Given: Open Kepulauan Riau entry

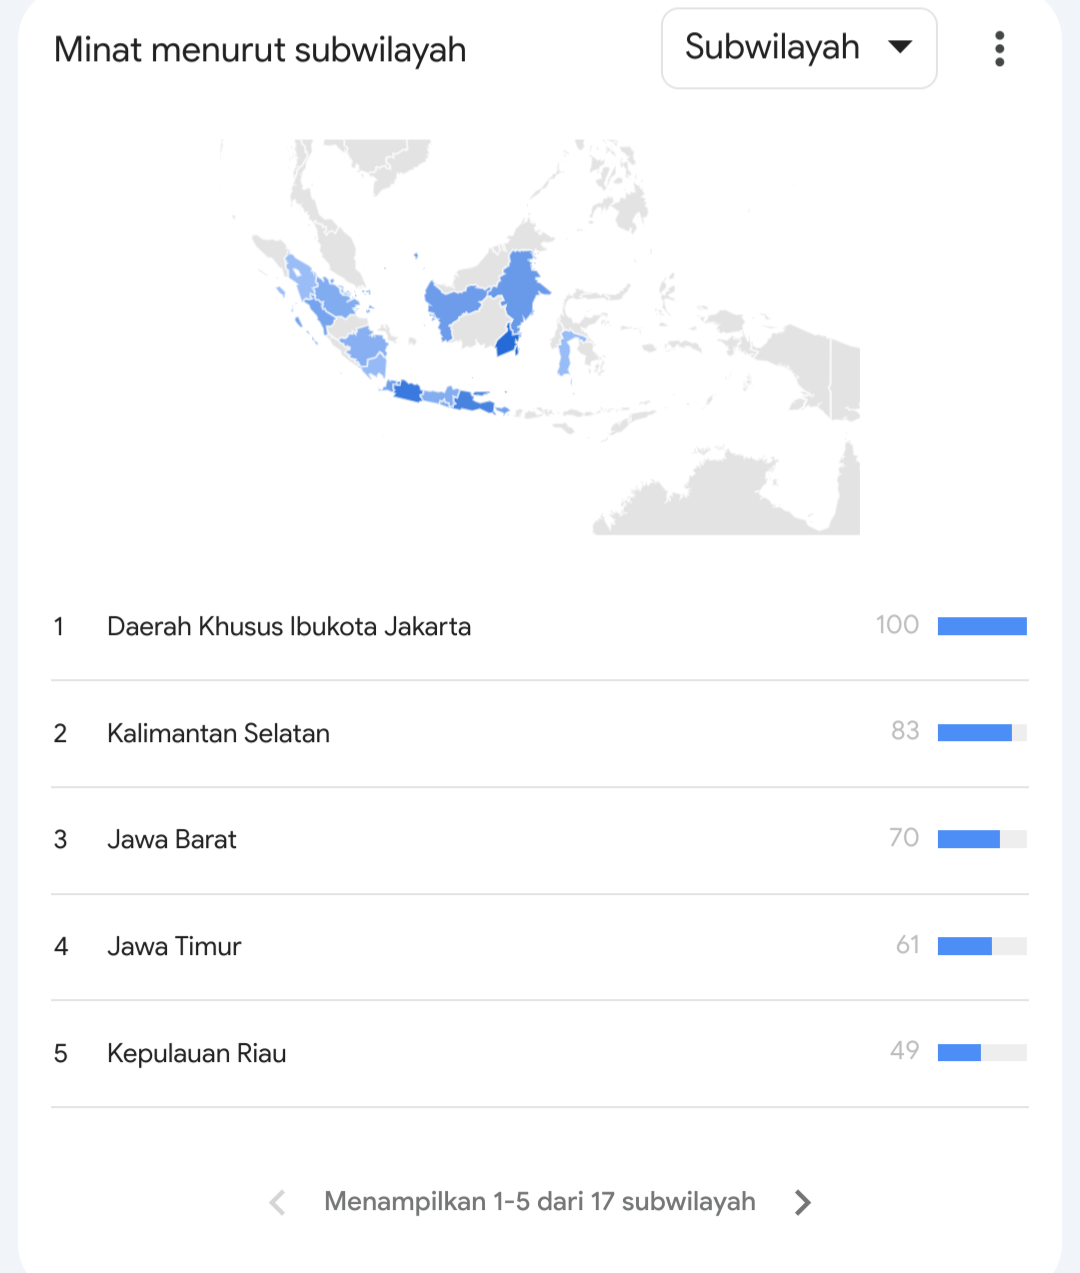Looking at the screenshot, I should (540, 1053).
